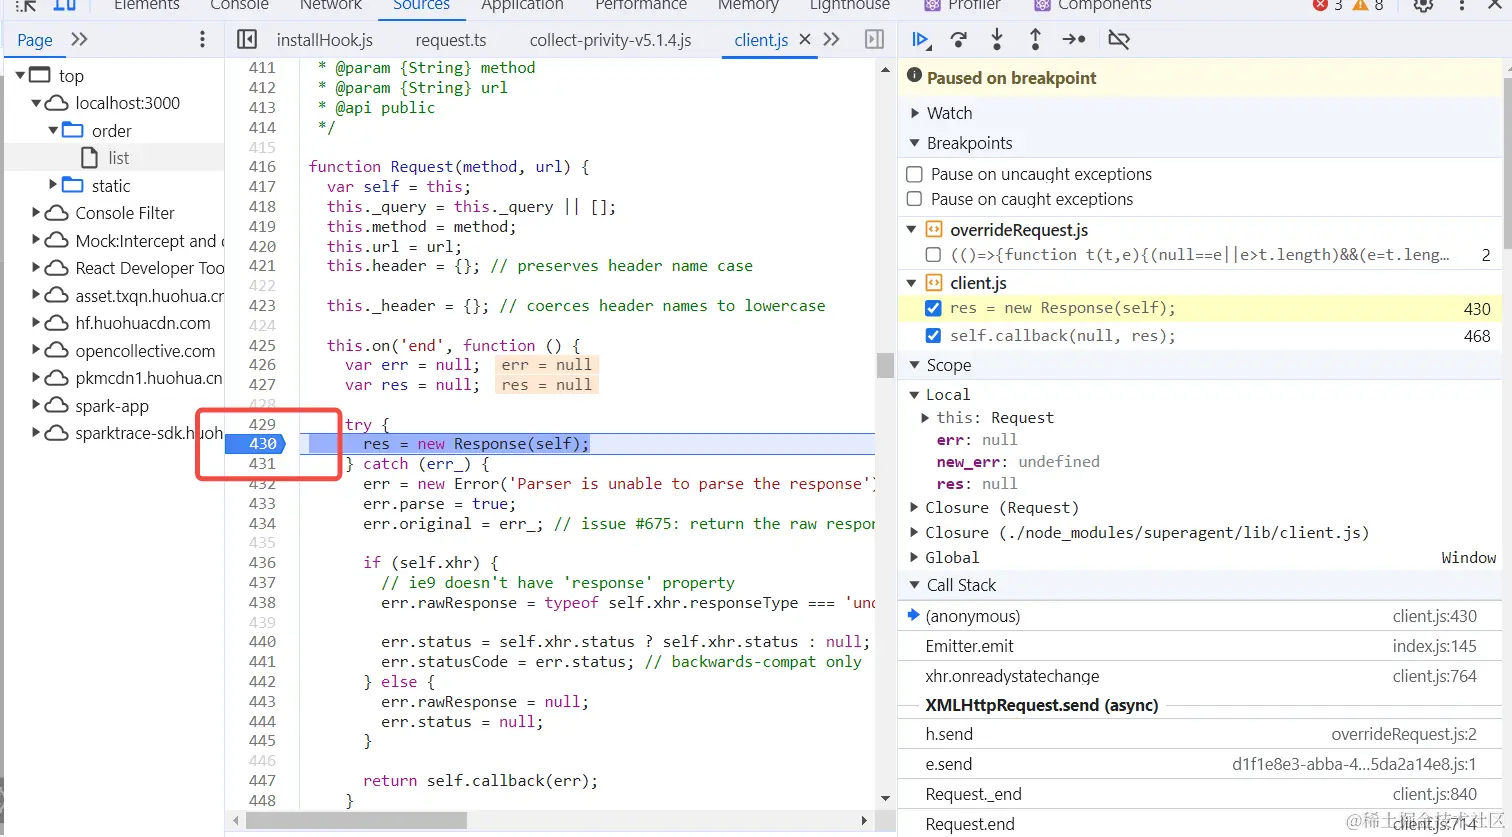Deactivate all breakpoints
1512x837 pixels.
coord(1119,40)
